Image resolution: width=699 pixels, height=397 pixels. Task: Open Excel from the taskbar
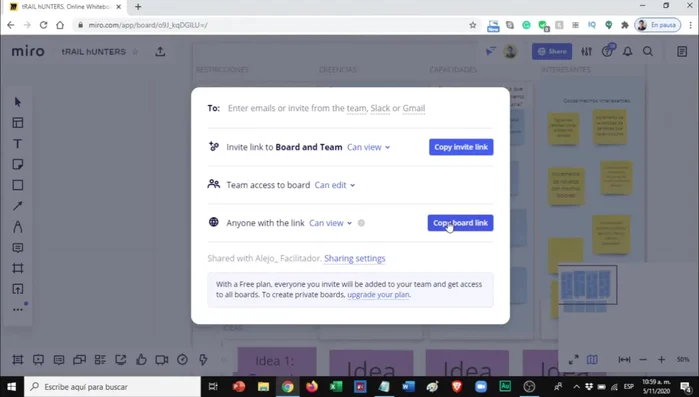coord(336,387)
